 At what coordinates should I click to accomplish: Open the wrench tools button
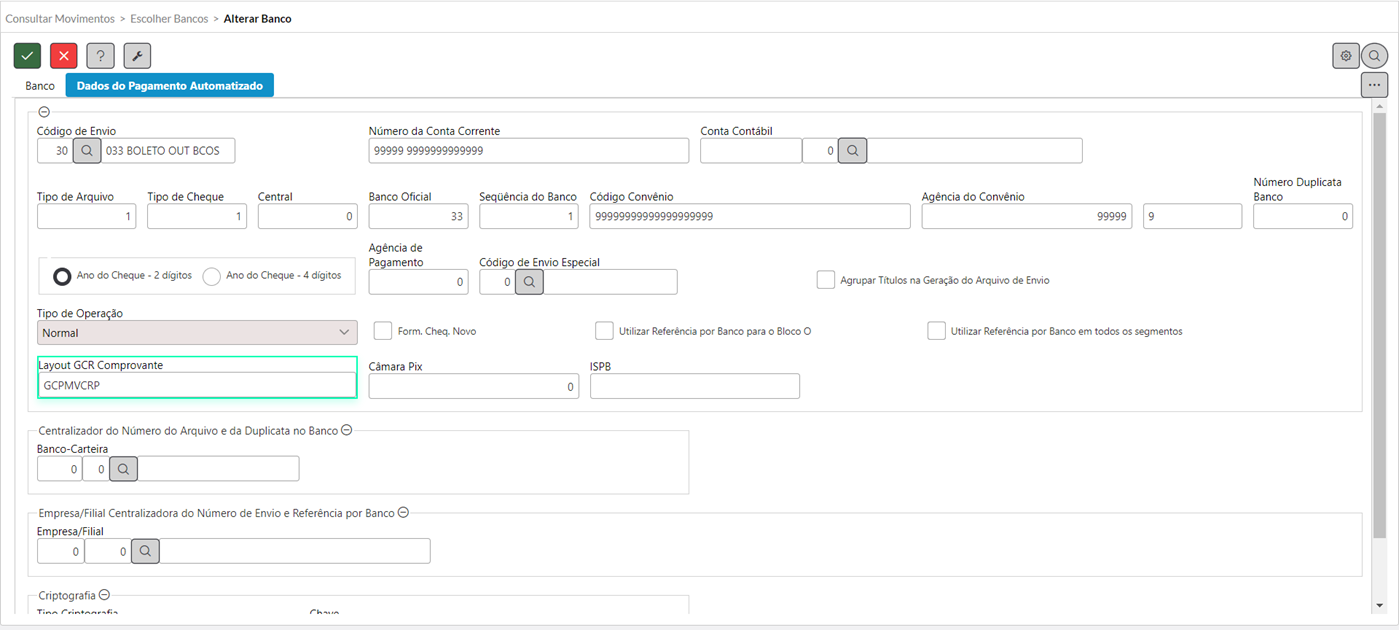click(x=137, y=56)
